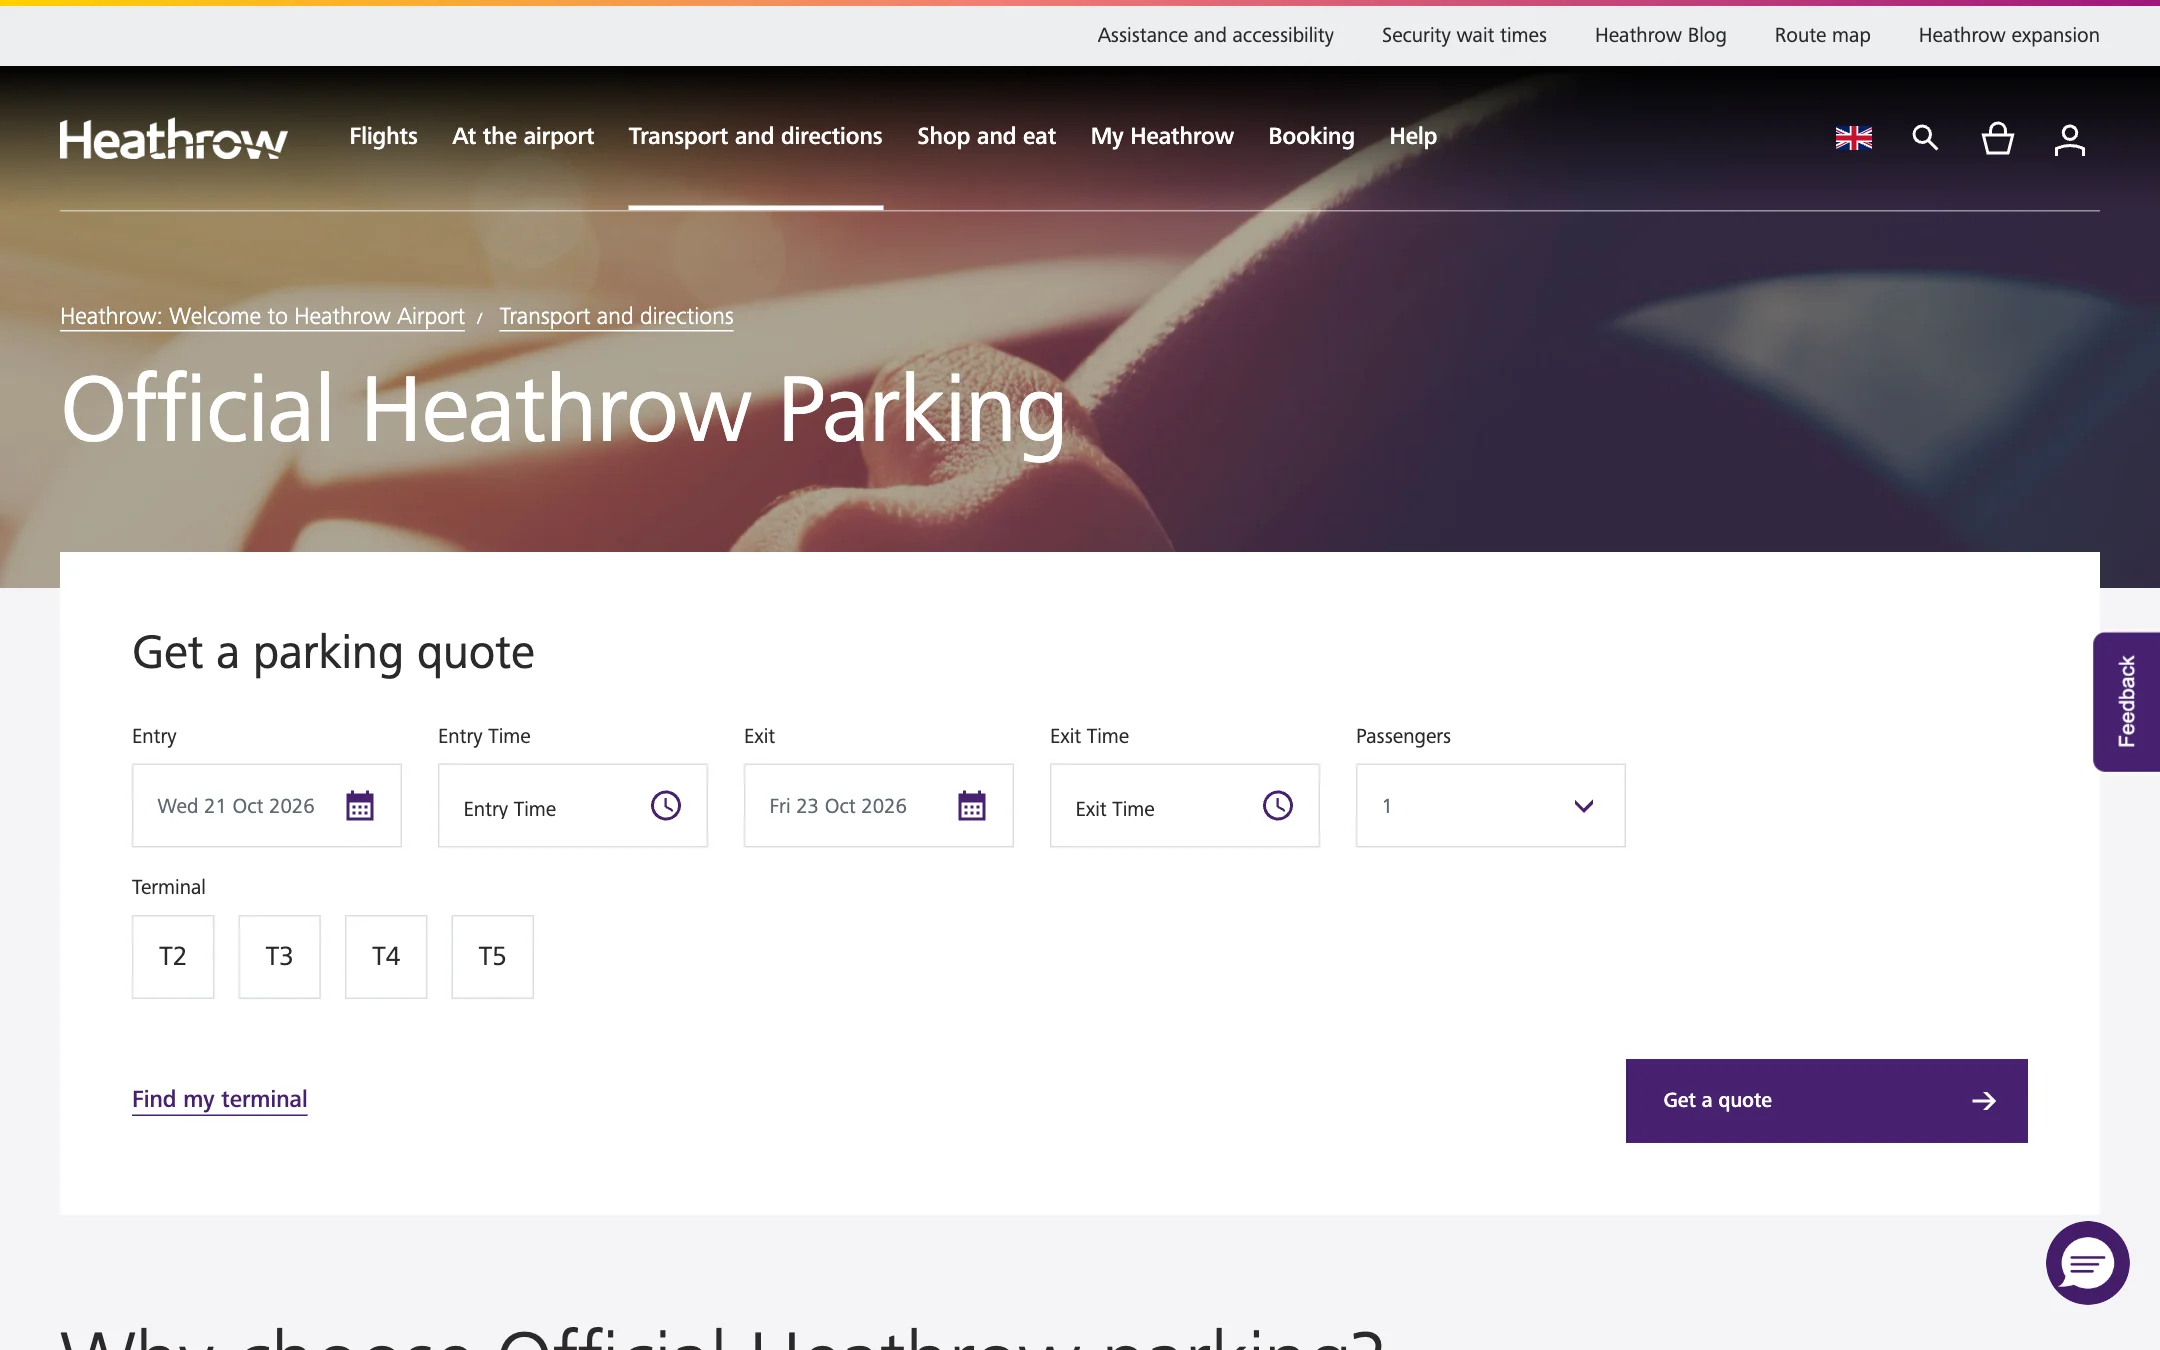Open Transport and directions menu

pos(755,136)
